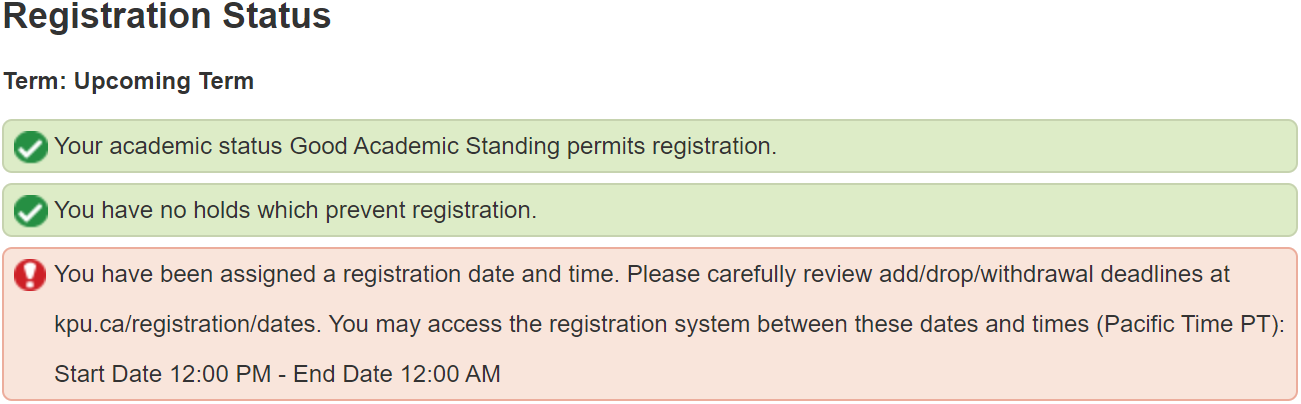This screenshot has height=404, width=1301.
Task: Select the "Term:" label text
Action: point(35,81)
